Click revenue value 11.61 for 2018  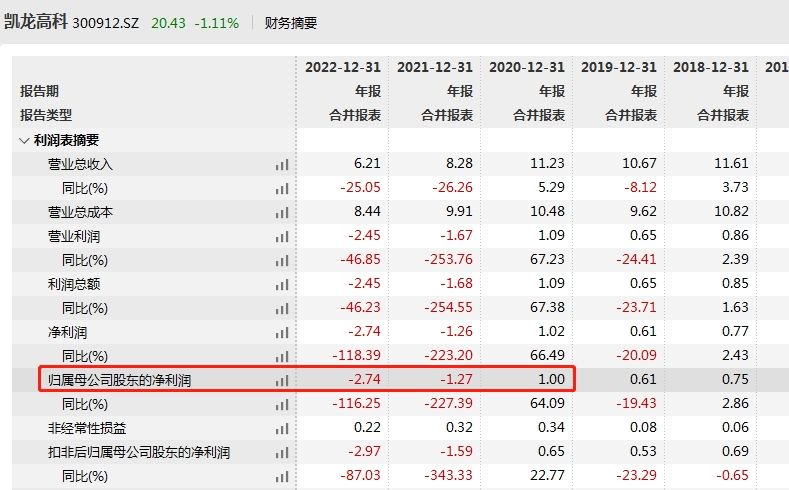pos(732,164)
